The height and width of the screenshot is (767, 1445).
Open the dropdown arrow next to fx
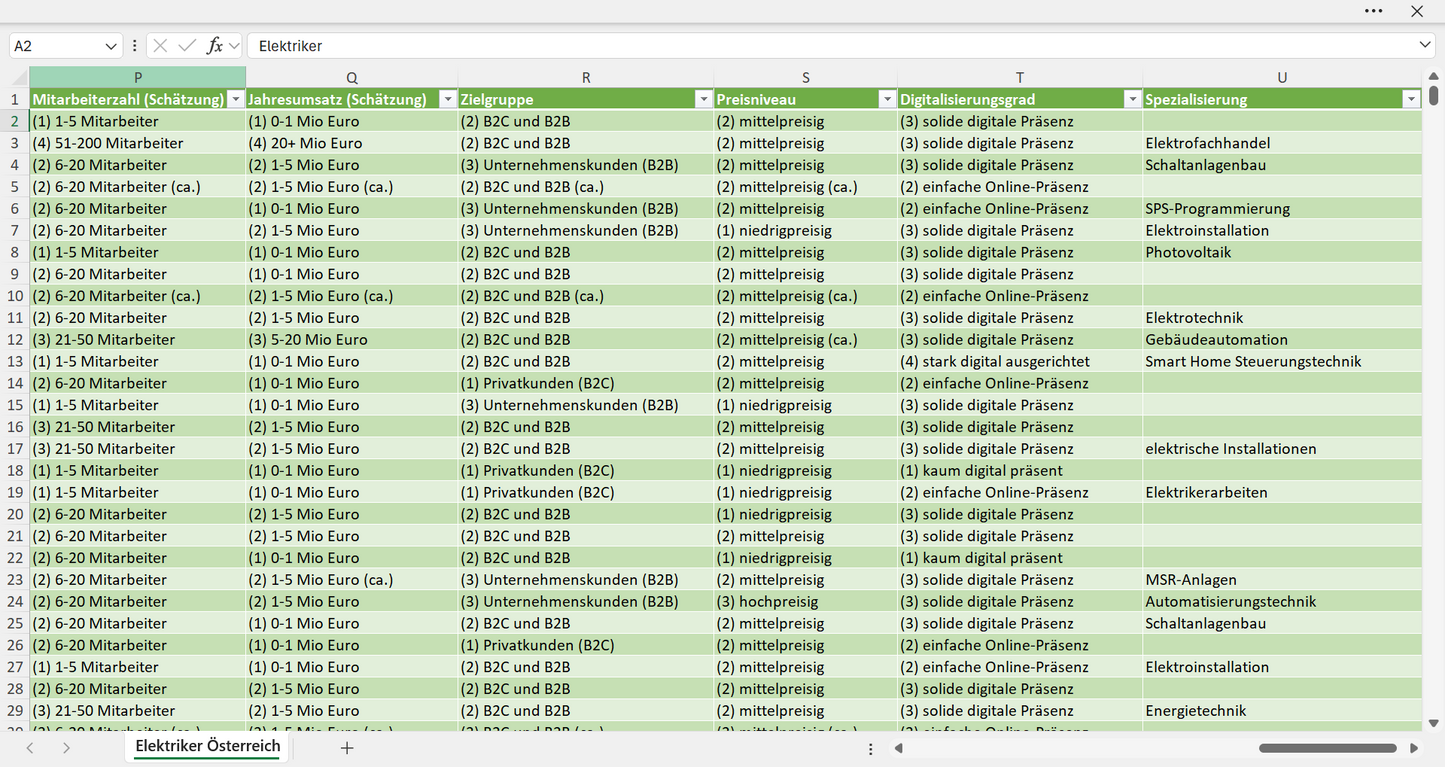click(234, 46)
